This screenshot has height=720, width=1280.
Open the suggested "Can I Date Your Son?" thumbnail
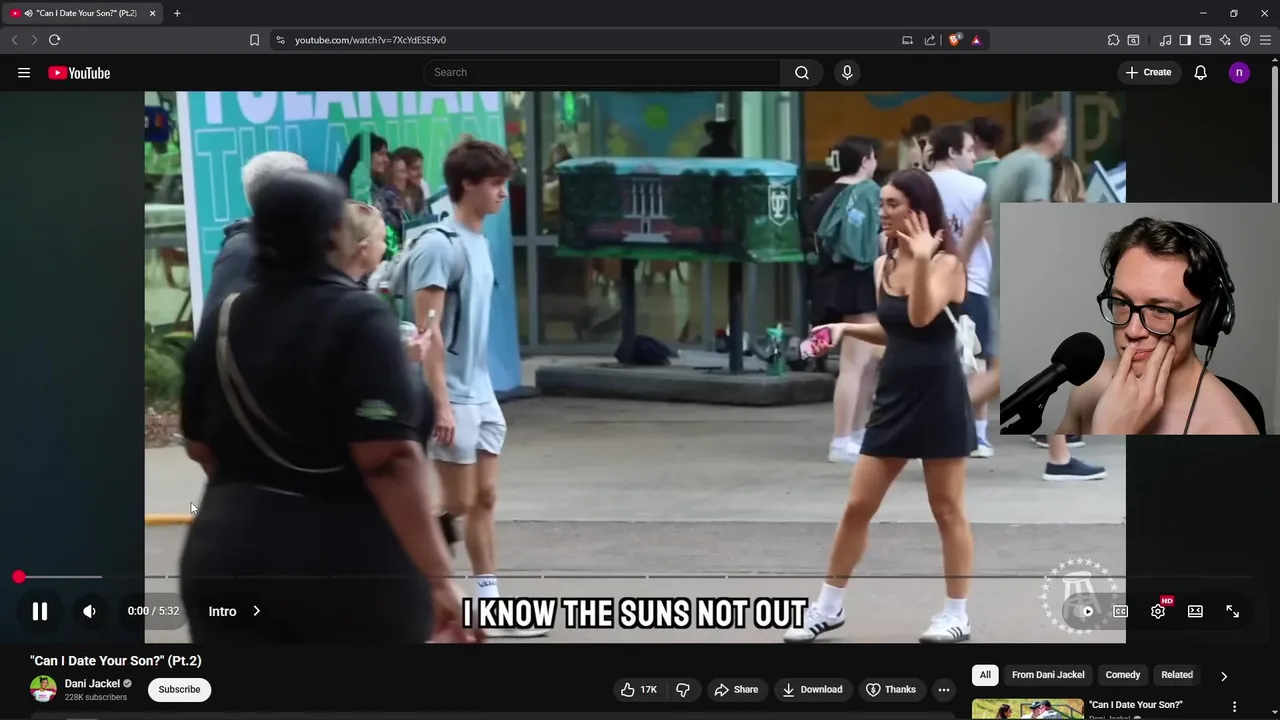(x=1027, y=709)
